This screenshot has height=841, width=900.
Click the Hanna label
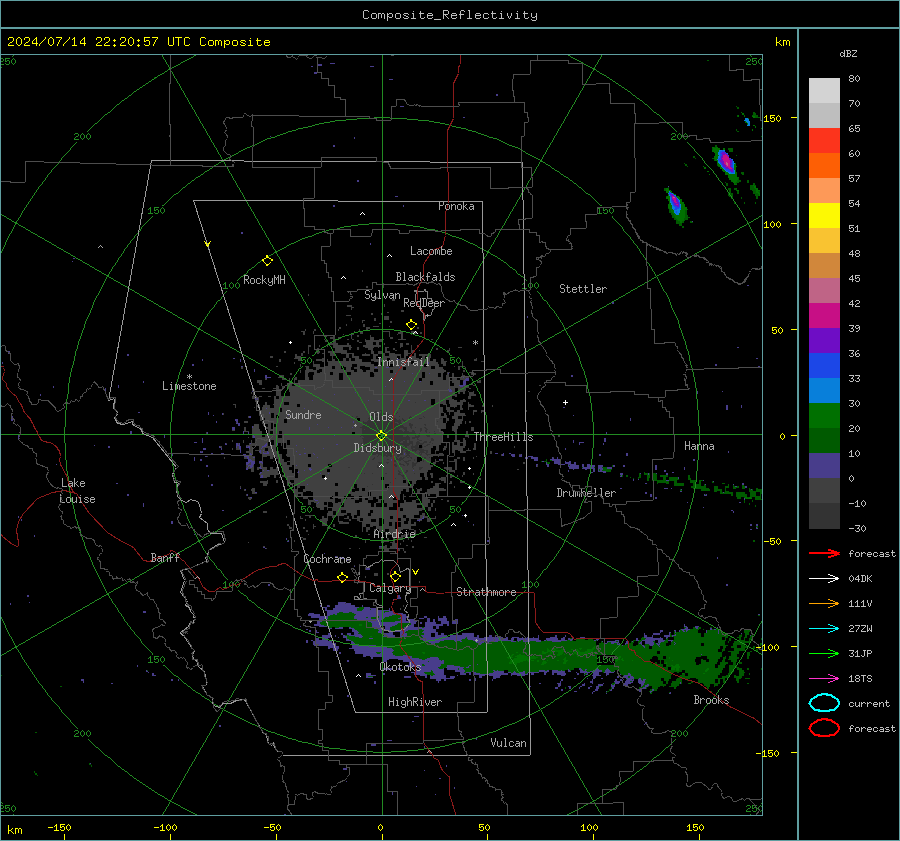click(x=699, y=446)
